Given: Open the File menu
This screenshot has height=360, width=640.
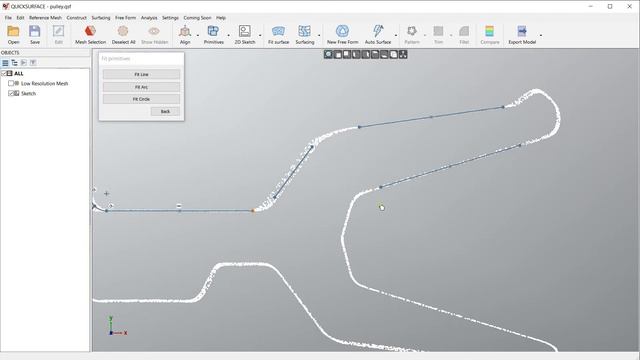Looking at the screenshot, I should click(x=8, y=18).
